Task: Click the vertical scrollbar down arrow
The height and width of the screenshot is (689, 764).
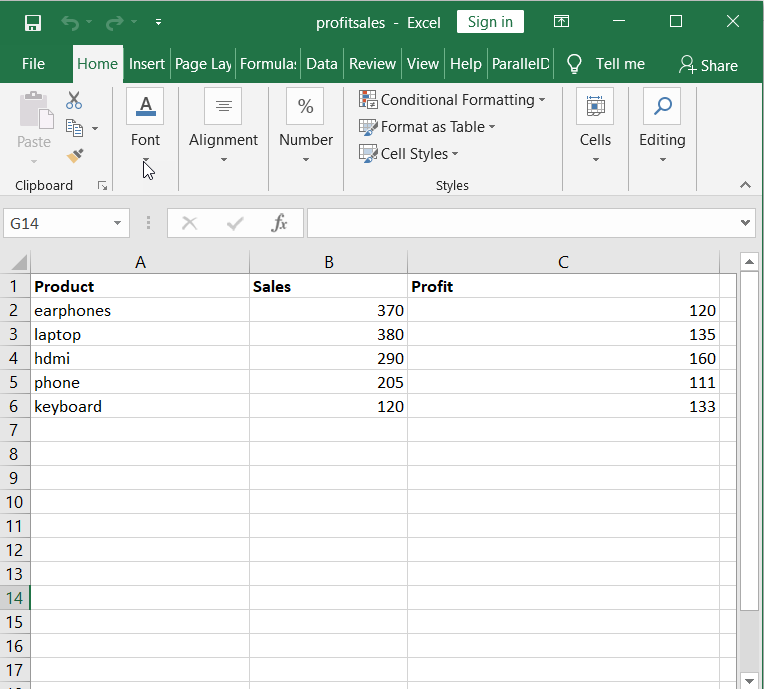Action: click(749, 680)
